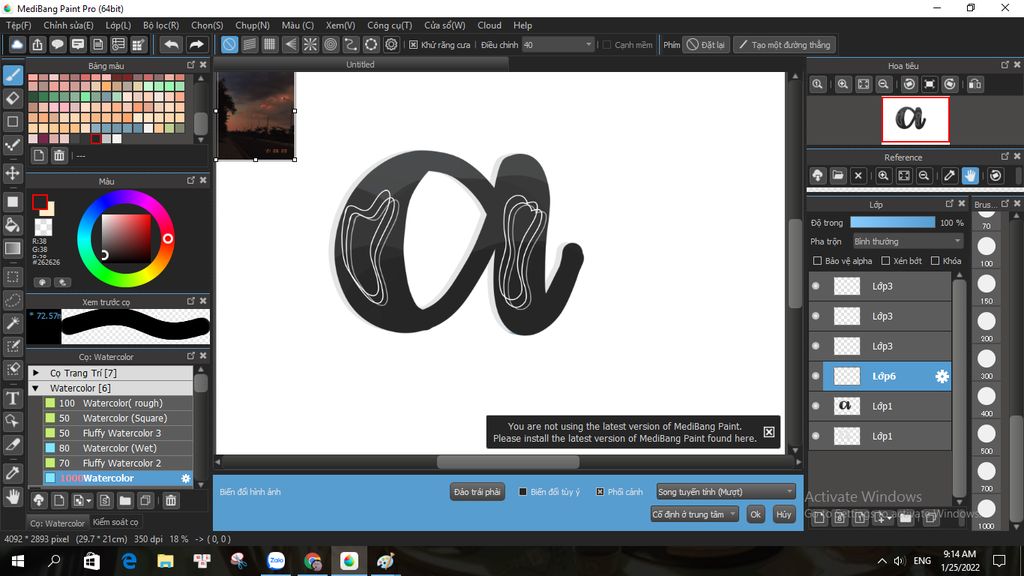Click Tạo một đường thẳng button
The image size is (1024, 576).
coord(784,45)
